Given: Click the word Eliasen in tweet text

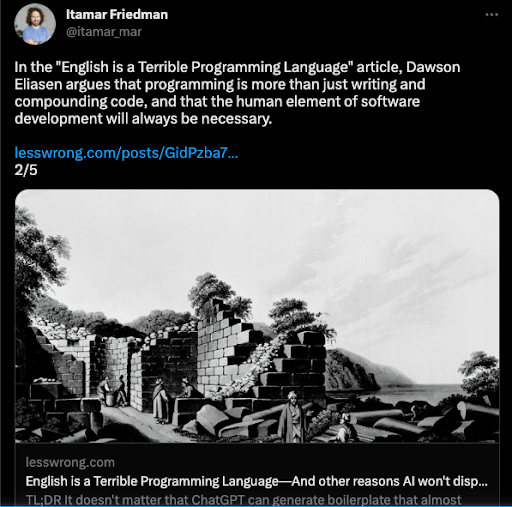Looking at the screenshot, I should [38, 84].
